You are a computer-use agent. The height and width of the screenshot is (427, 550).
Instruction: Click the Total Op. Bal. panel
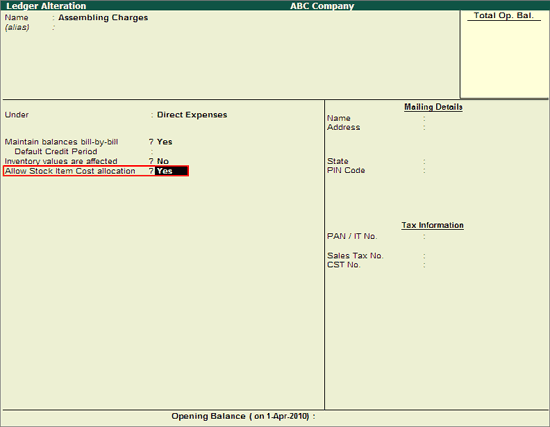504,54
